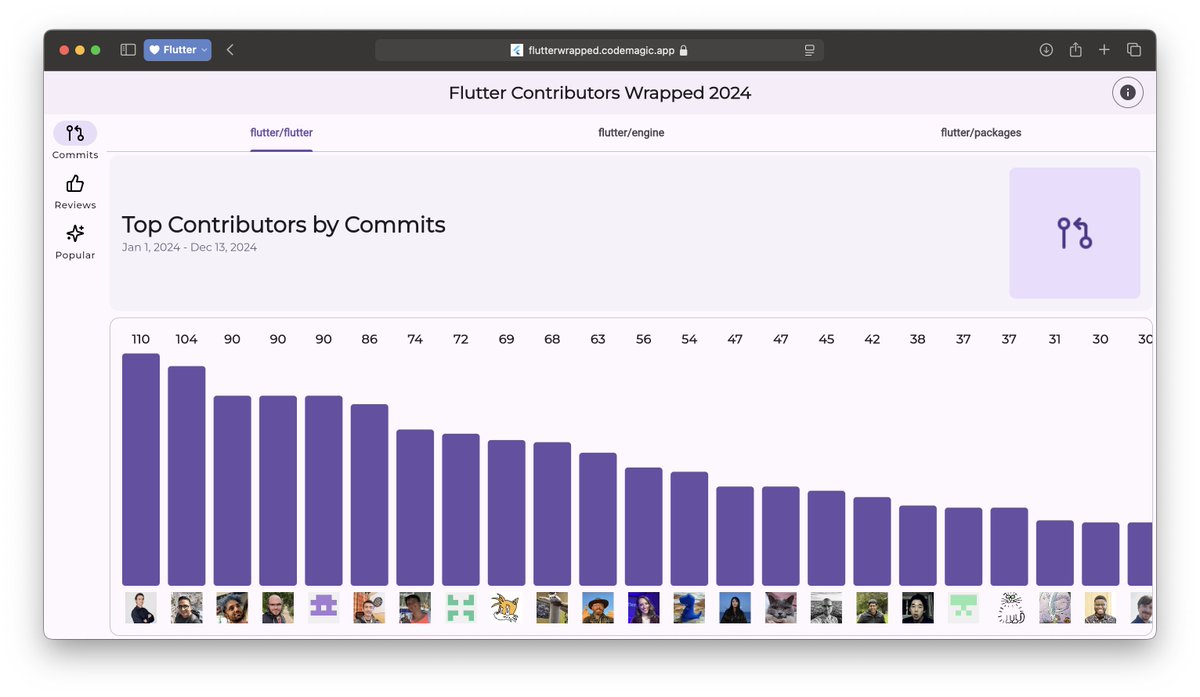Screen dimensions: 1200x697
Task: Open a new tab with the plus button
Action: click(1104, 49)
